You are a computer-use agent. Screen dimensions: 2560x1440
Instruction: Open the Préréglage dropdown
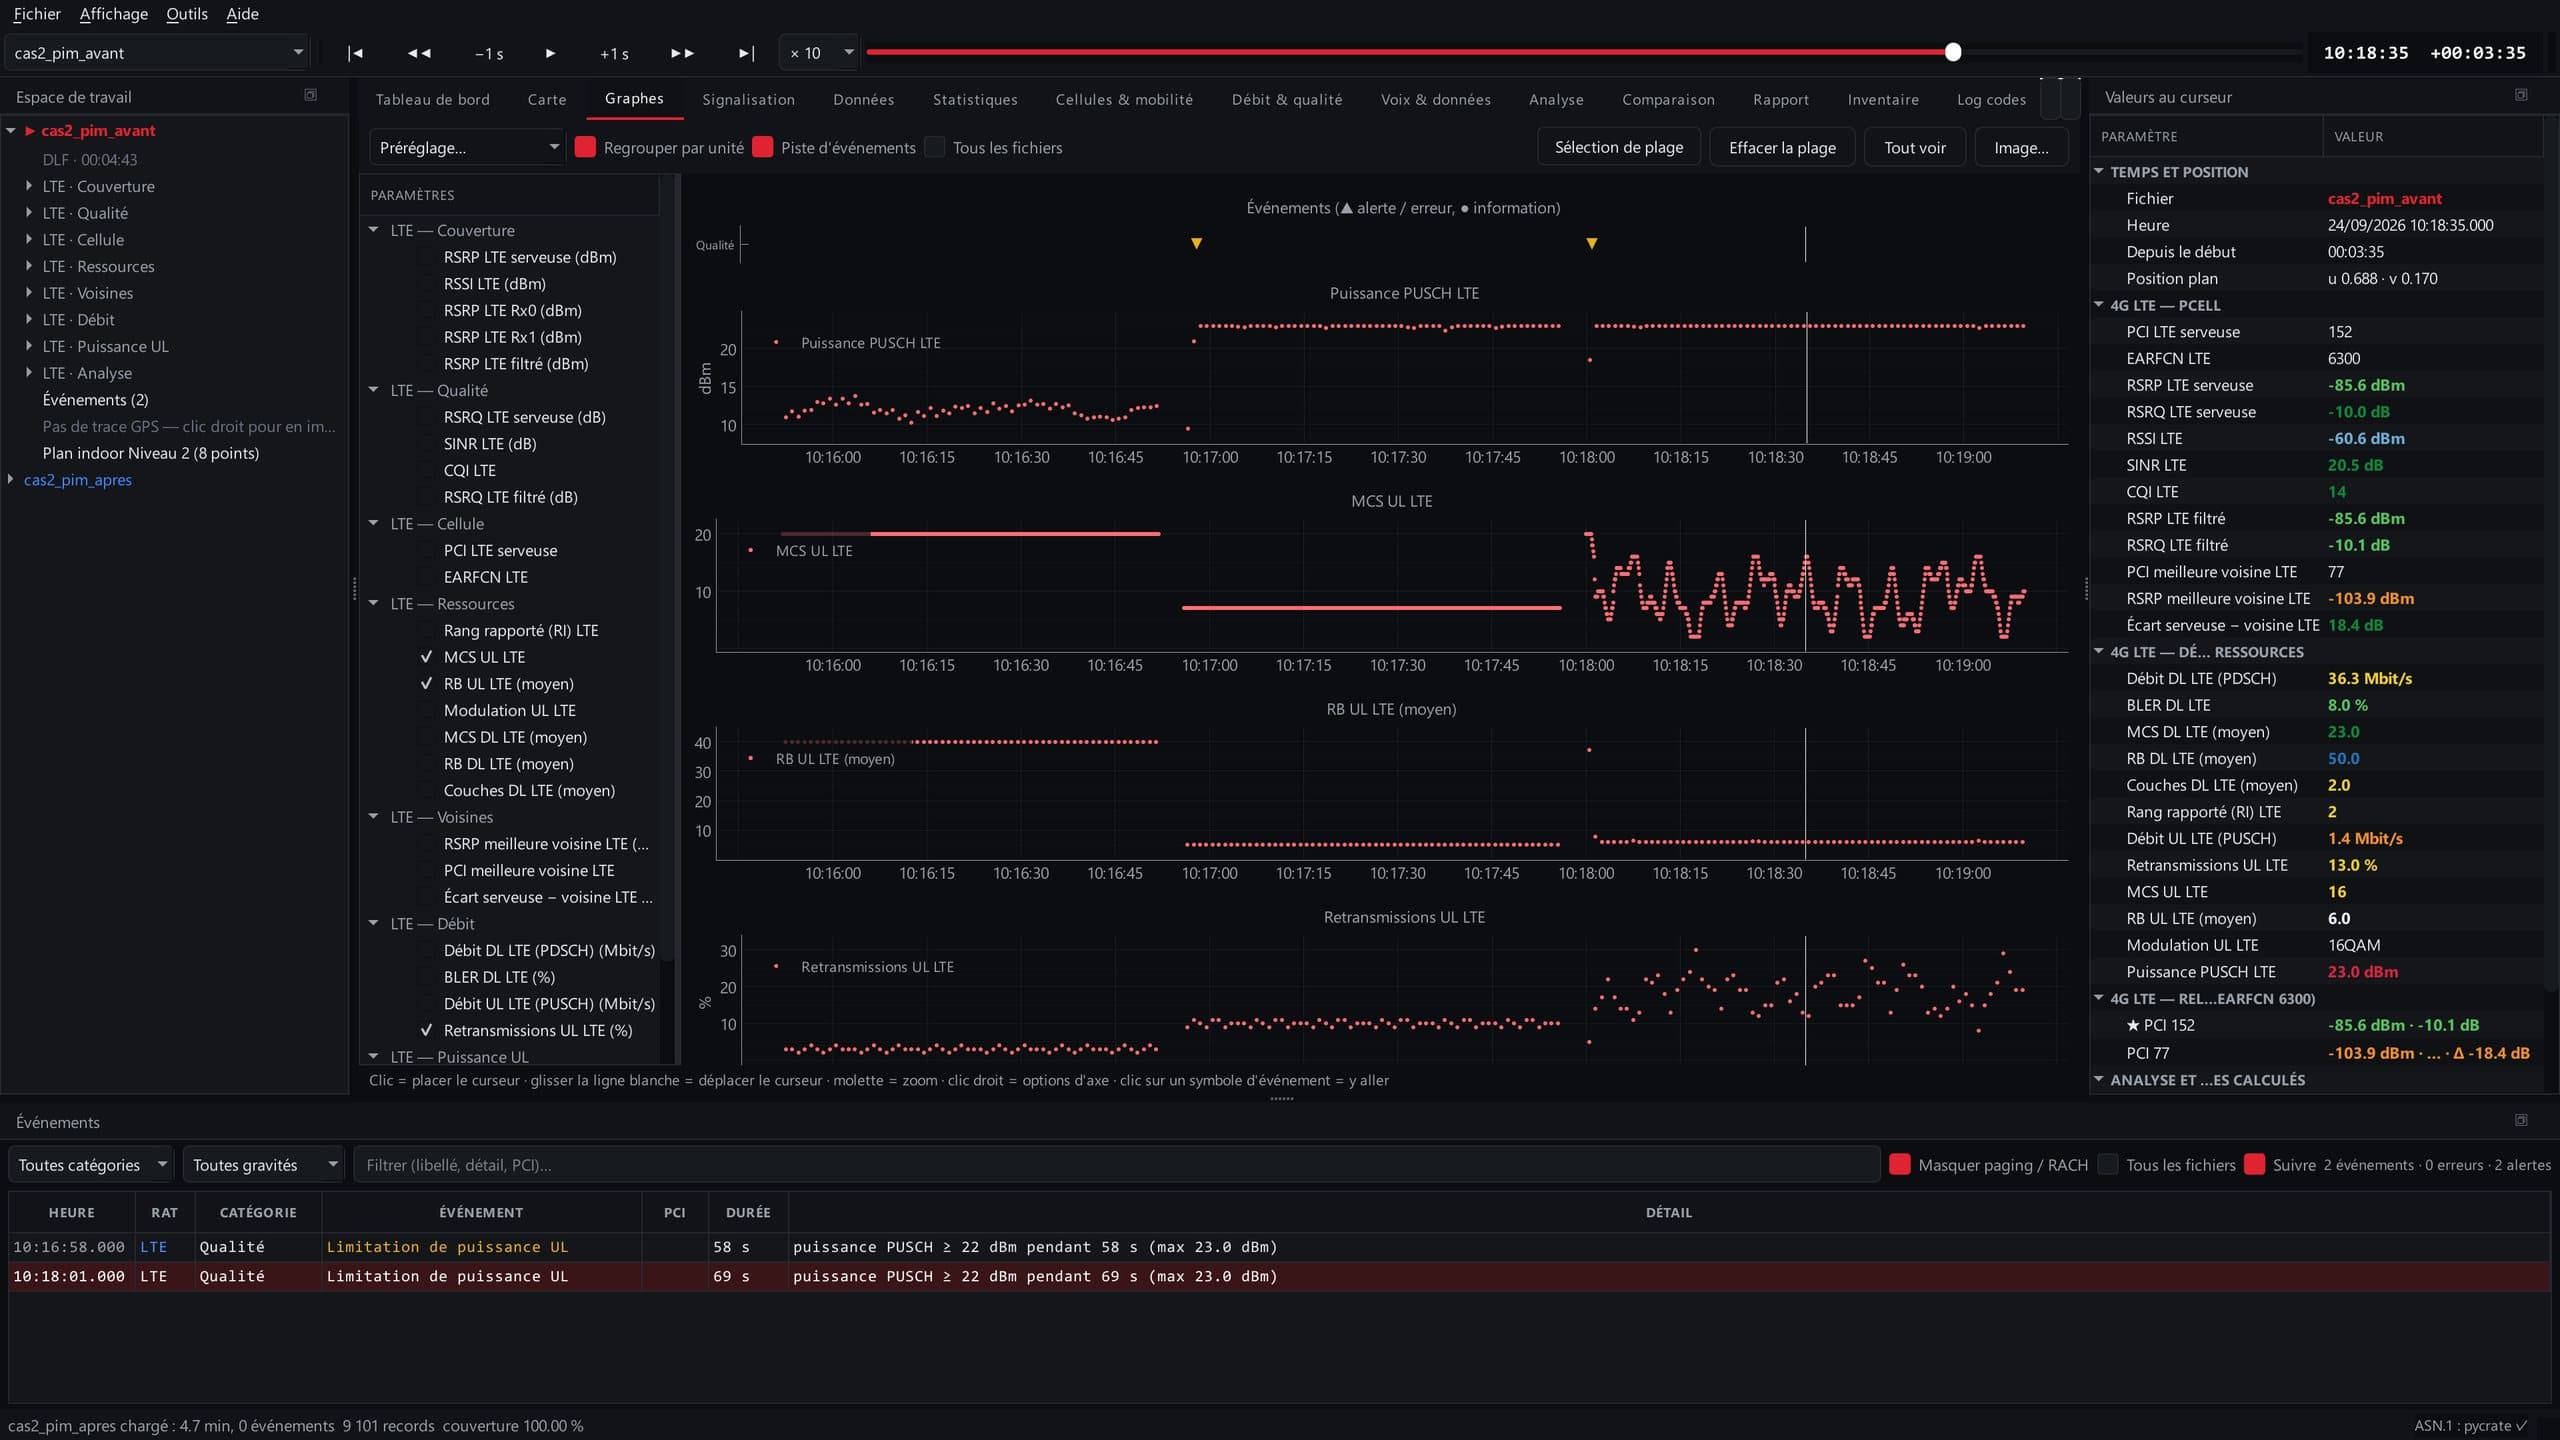pyautogui.click(x=467, y=147)
